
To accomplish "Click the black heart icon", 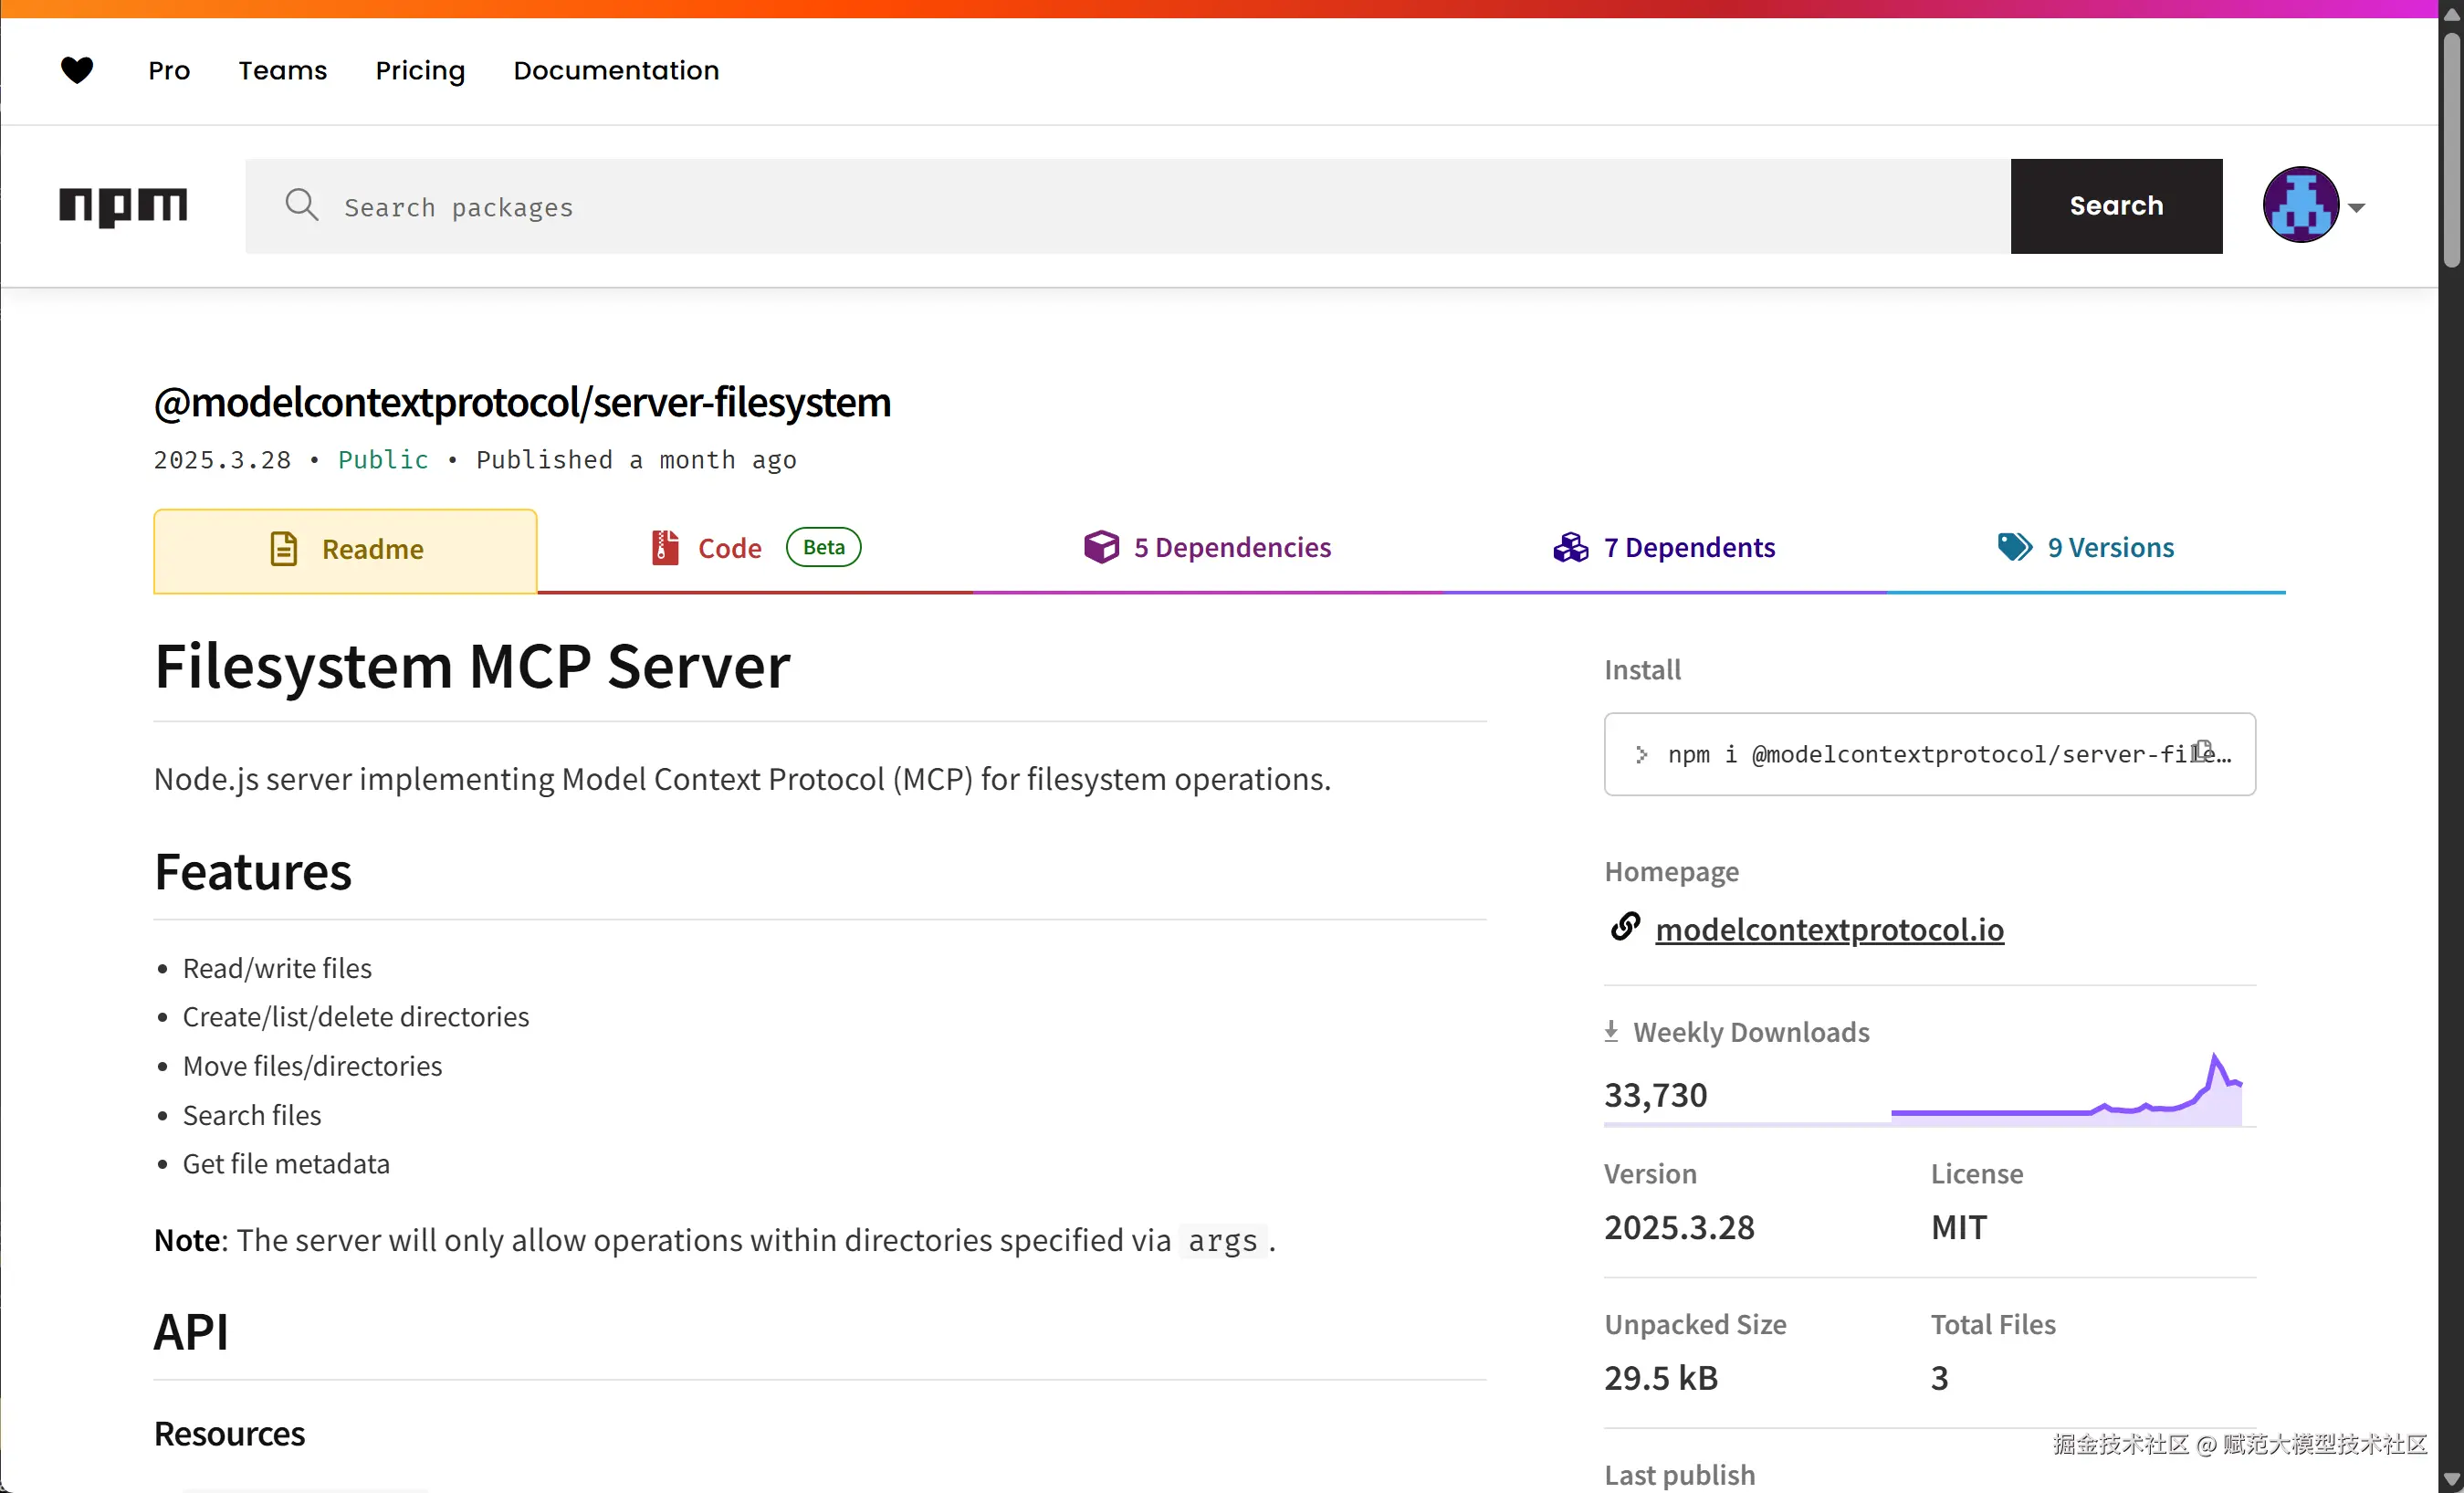I will [77, 70].
